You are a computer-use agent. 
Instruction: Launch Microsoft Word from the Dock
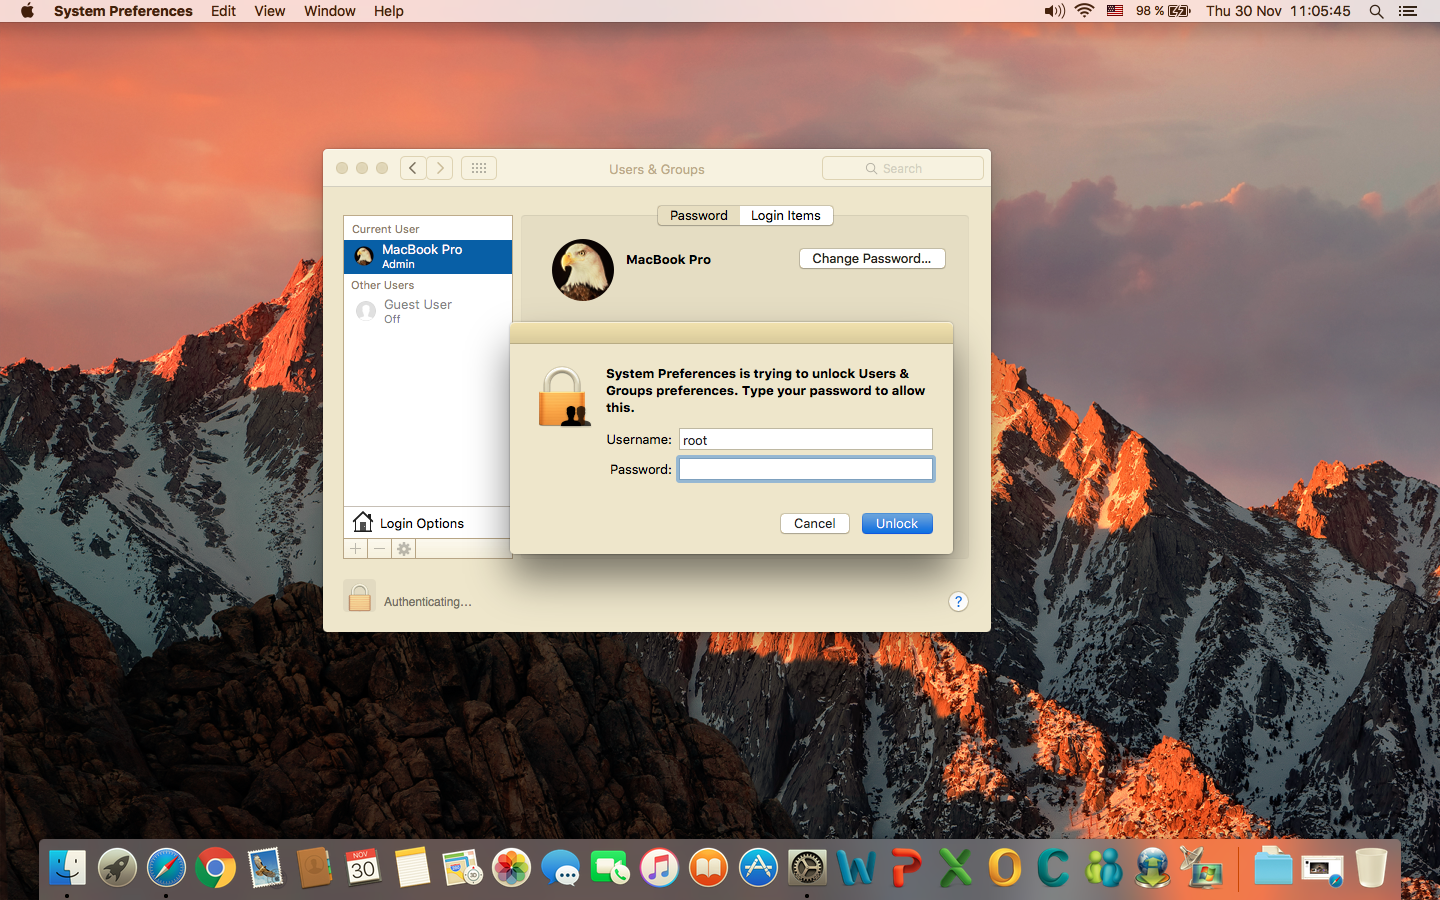tap(857, 867)
